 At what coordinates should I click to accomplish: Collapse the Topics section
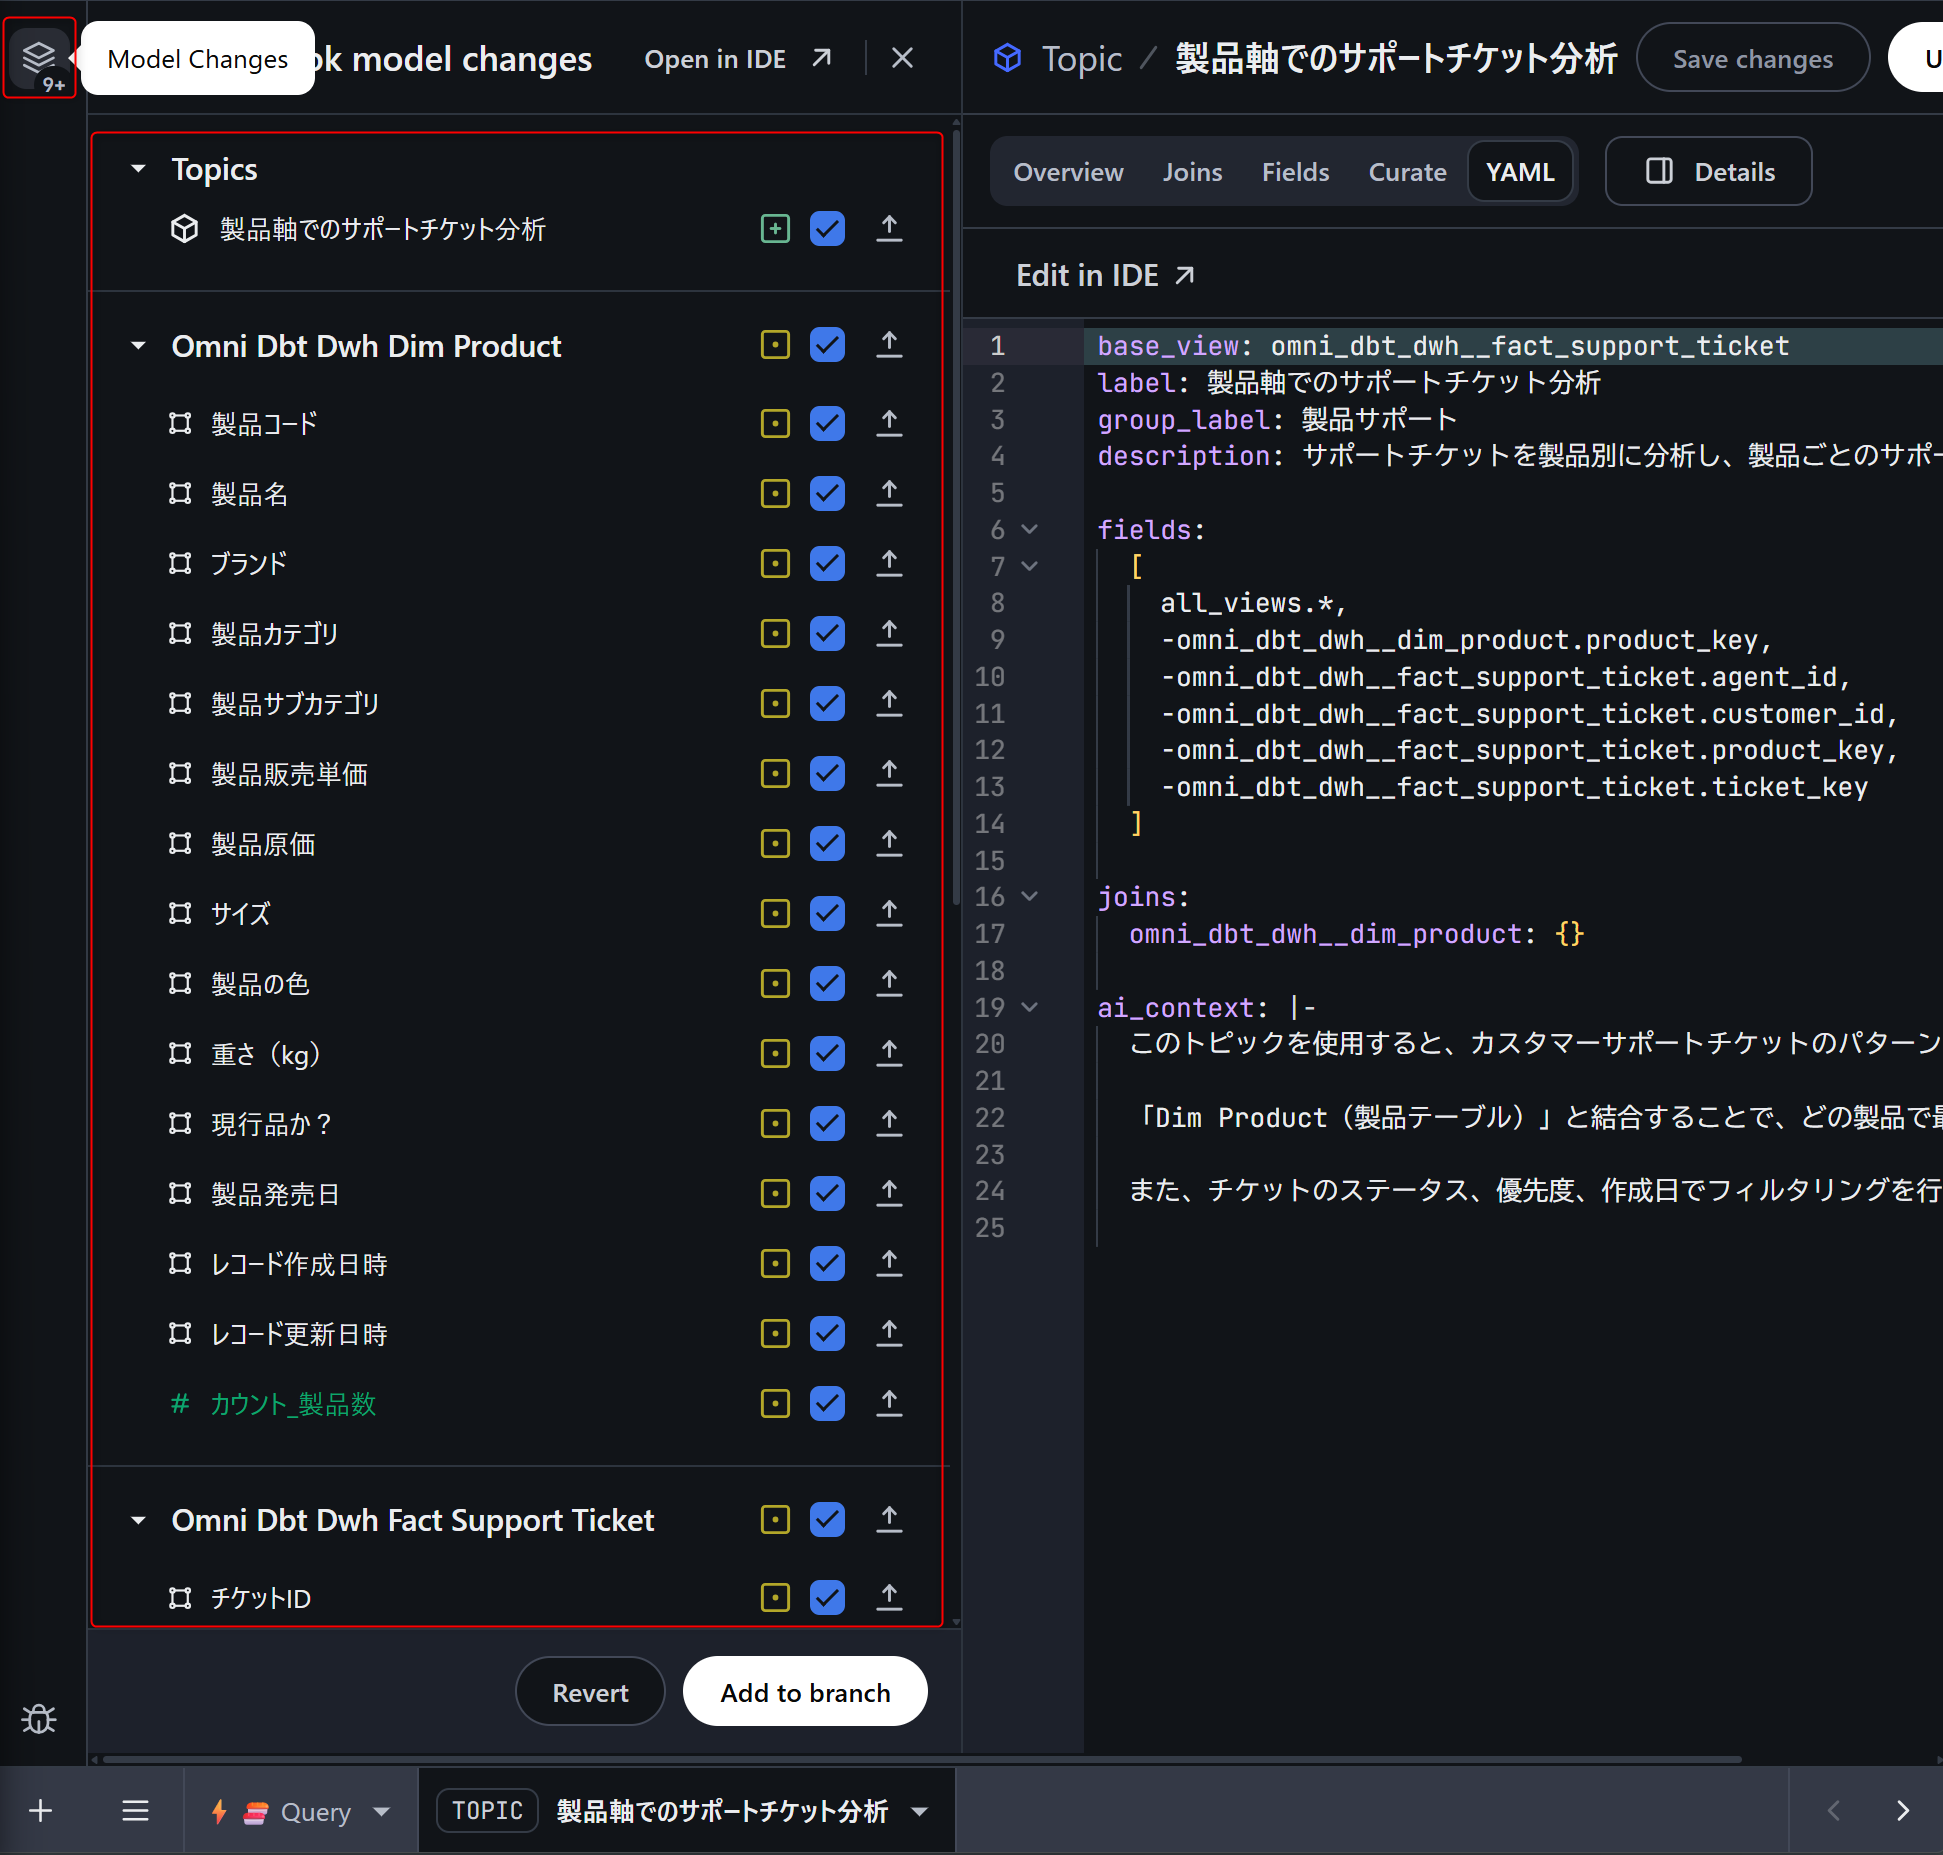point(139,169)
